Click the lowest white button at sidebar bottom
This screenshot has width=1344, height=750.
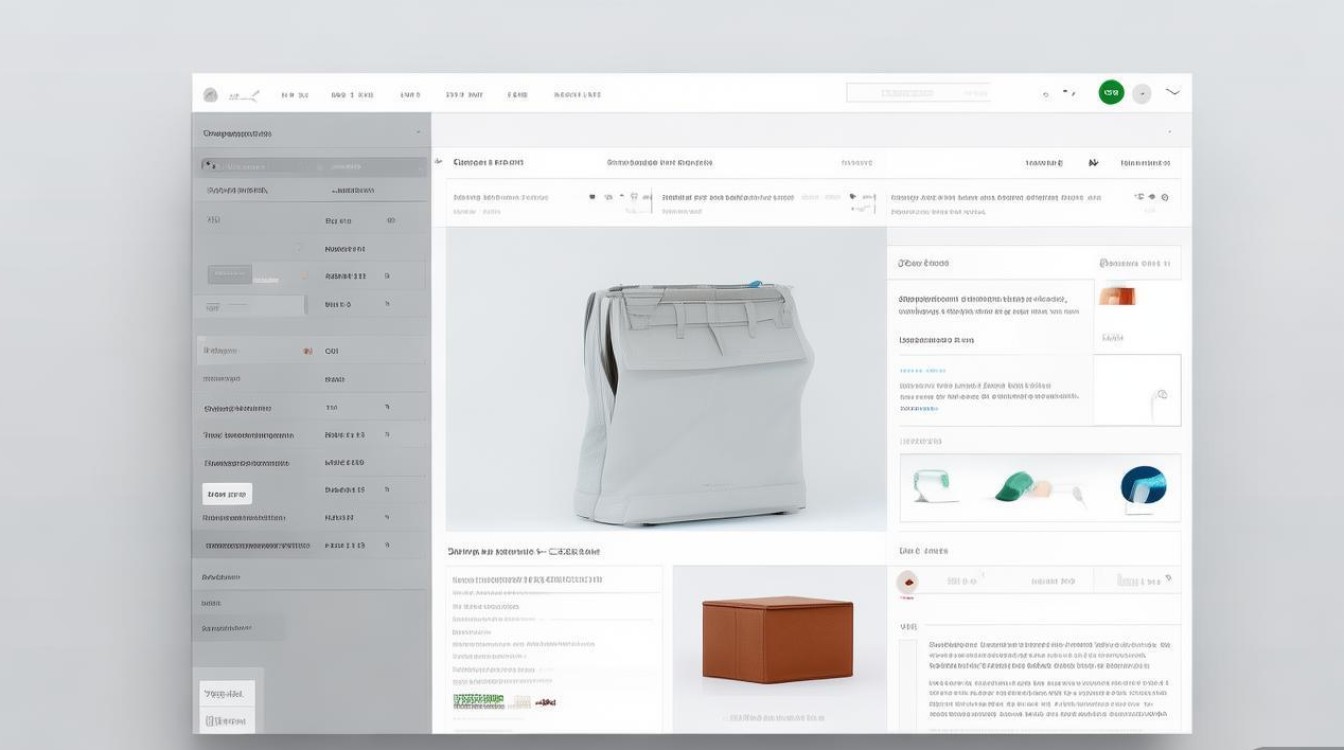[x=227, y=720]
